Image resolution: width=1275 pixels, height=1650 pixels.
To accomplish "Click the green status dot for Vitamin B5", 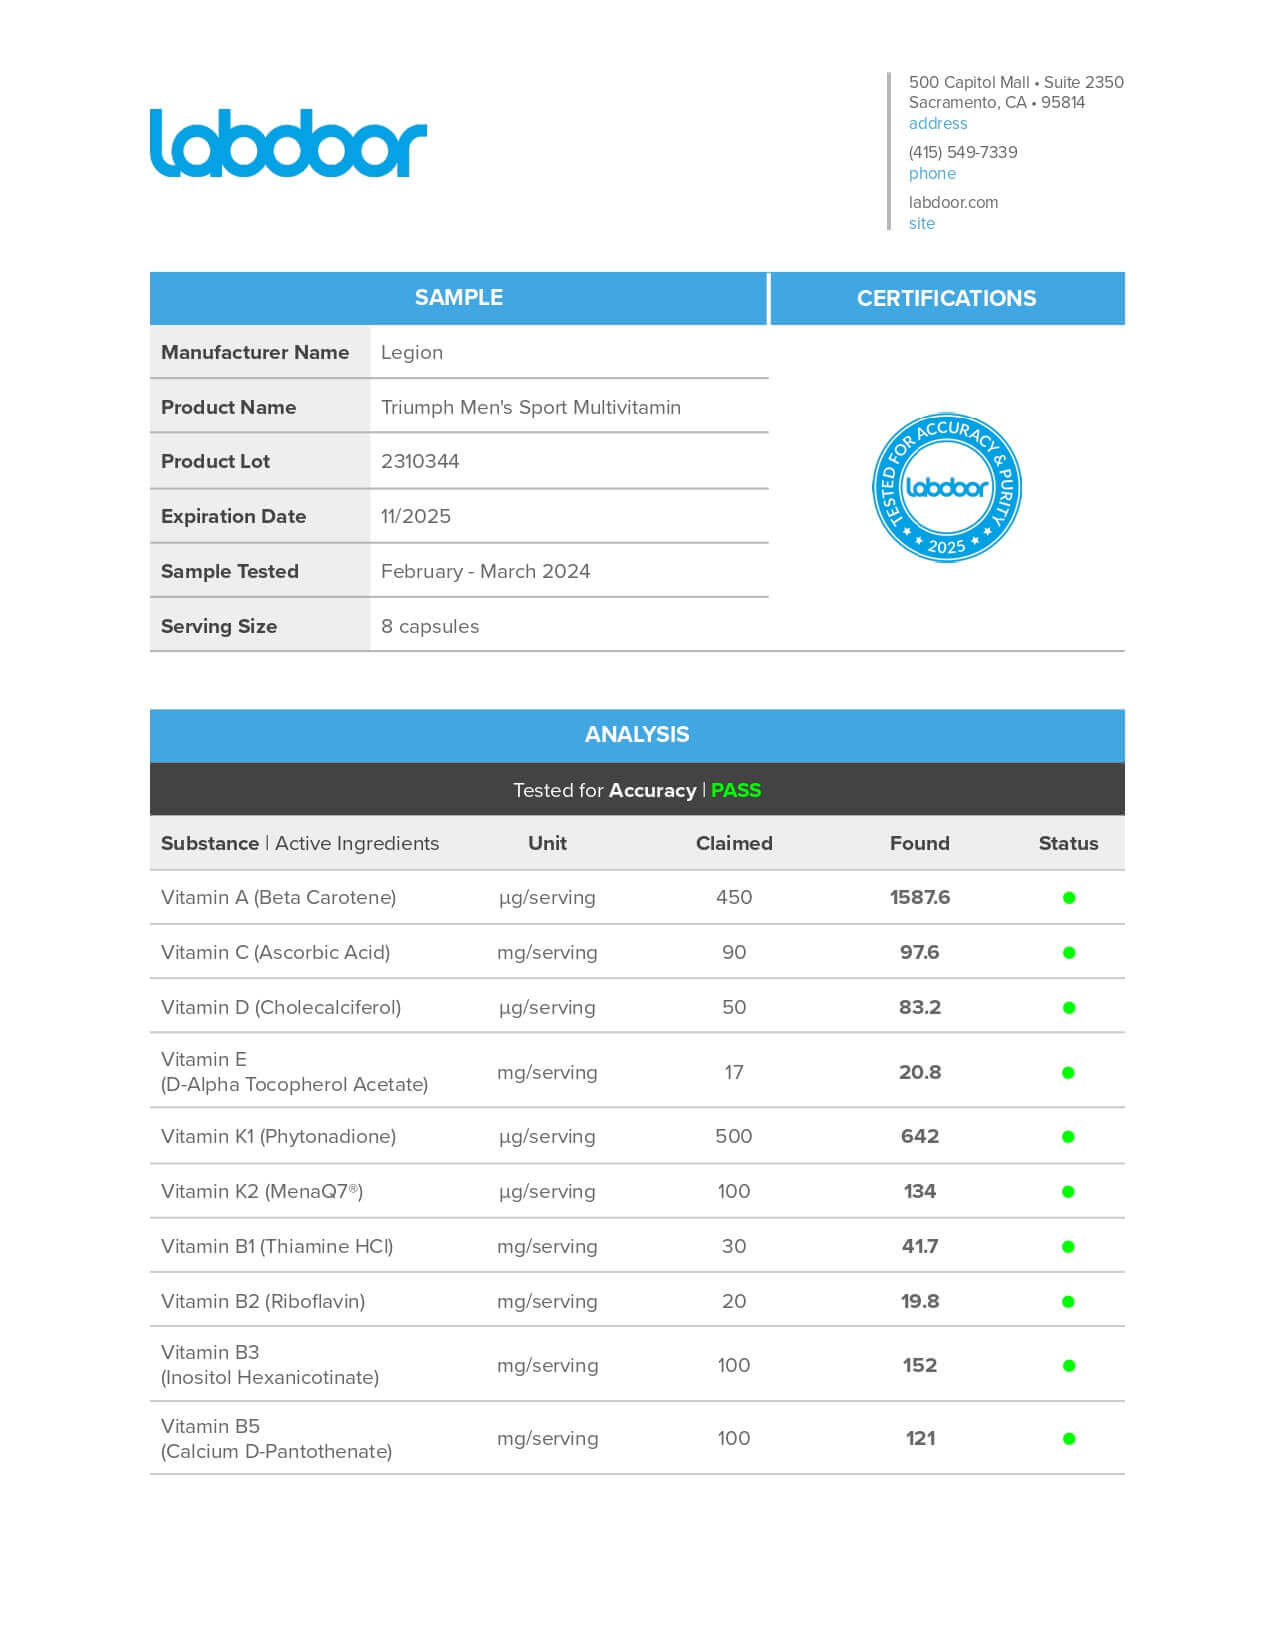I will tap(1068, 1439).
